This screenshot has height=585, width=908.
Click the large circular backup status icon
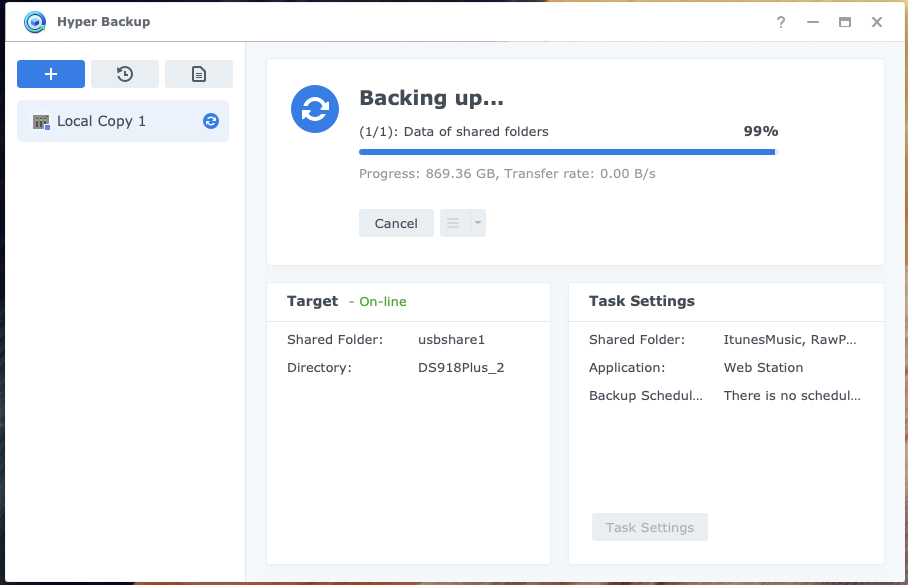pyautogui.click(x=315, y=110)
